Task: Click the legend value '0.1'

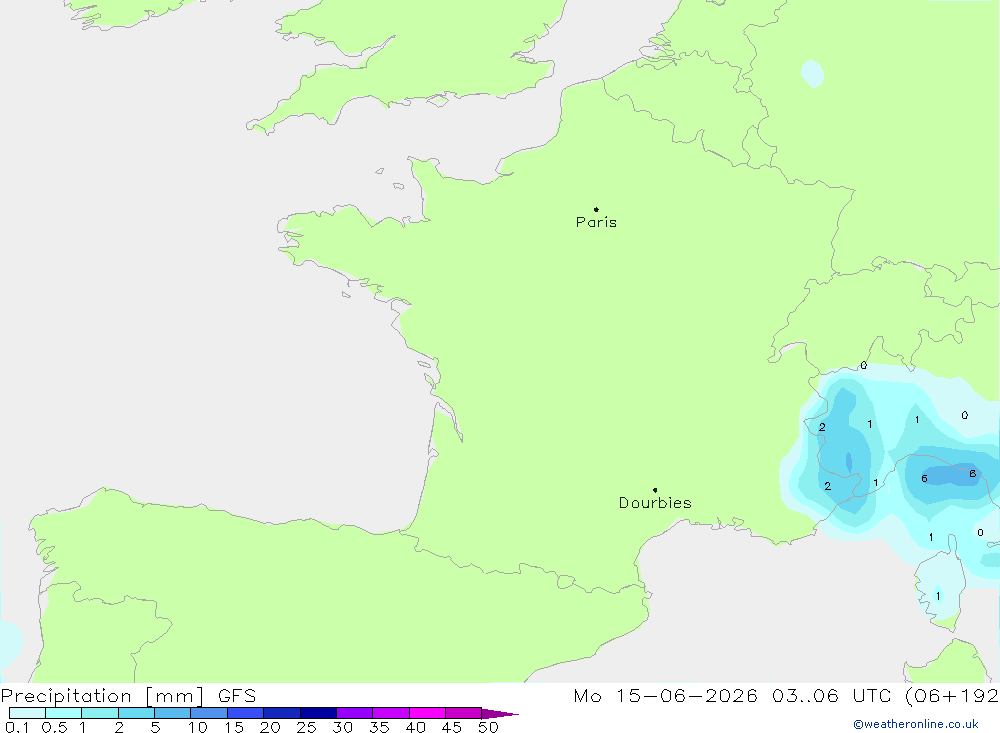Action: click(17, 727)
